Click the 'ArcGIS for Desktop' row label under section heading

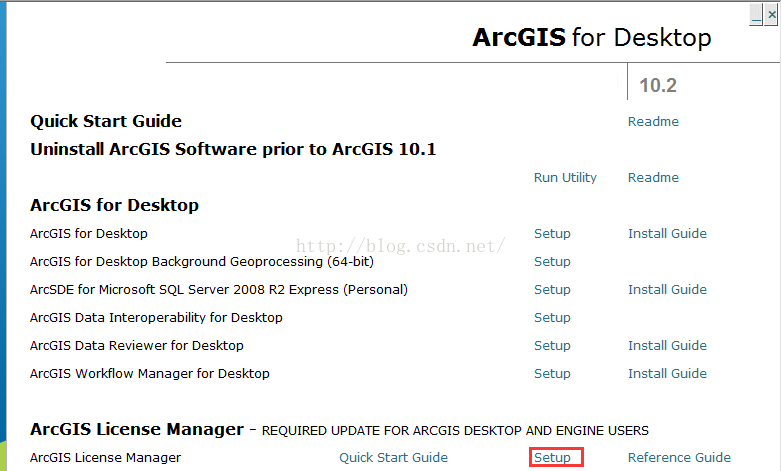[x=89, y=234]
